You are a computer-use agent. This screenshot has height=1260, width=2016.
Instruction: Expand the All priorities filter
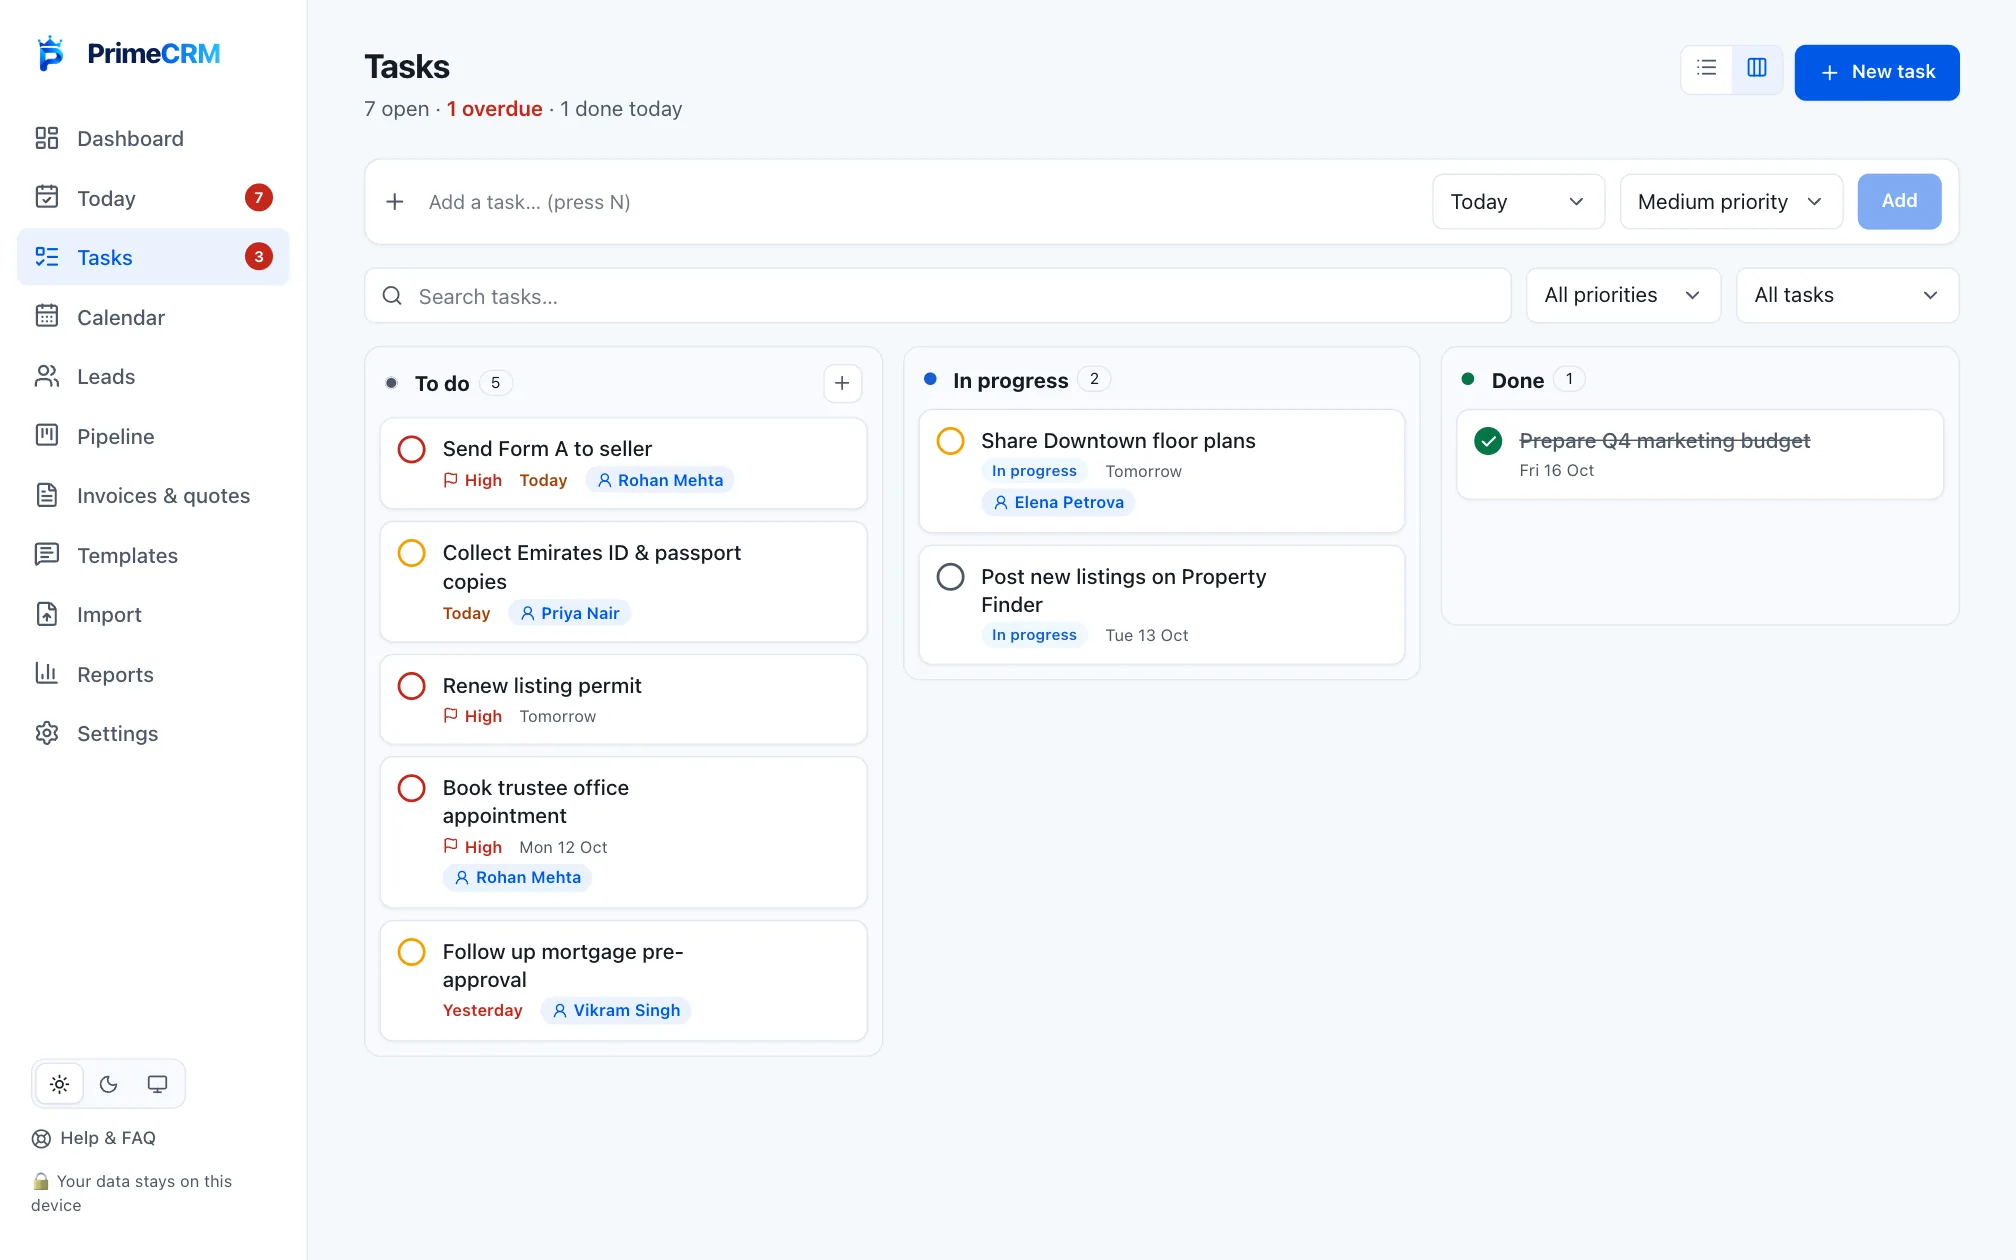coord(1623,295)
